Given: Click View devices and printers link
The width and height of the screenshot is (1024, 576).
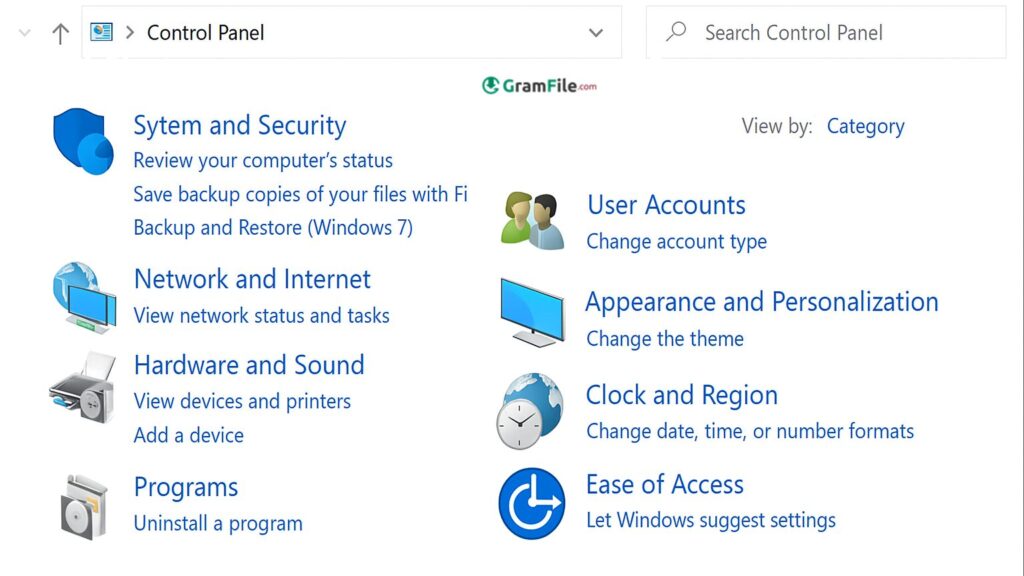Looking at the screenshot, I should (242, 402).
